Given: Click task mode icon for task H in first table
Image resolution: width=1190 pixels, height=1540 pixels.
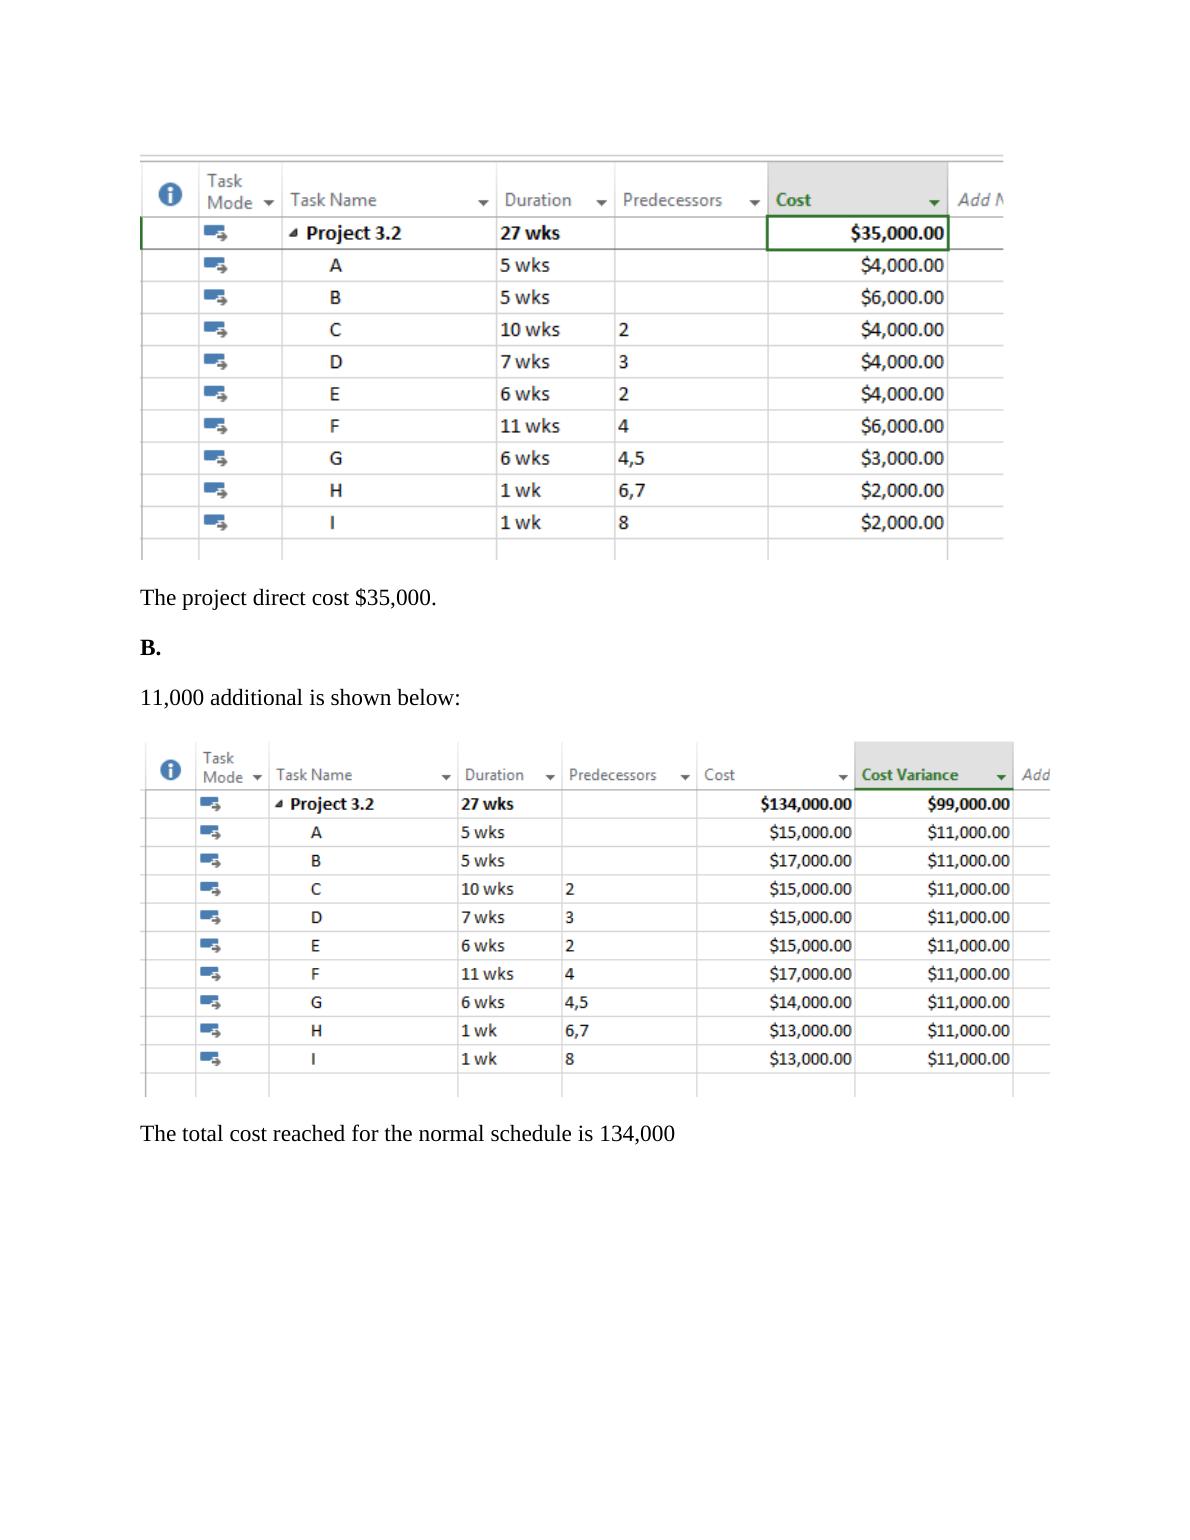Looking at the screenshot, I should pyautogui.click(x=215, y=490).
